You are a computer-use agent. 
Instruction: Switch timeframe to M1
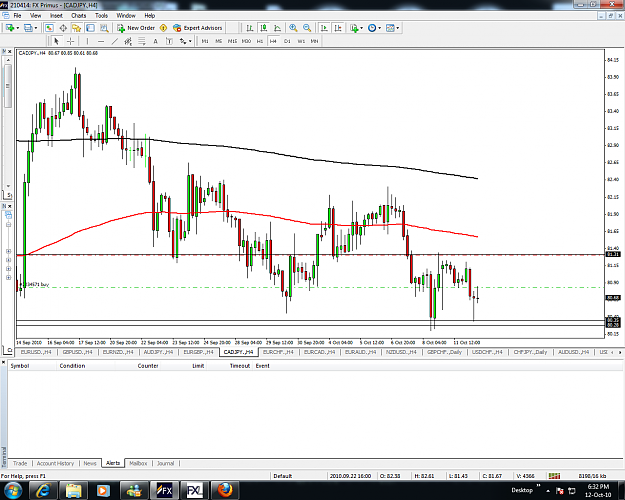(205, 41)
